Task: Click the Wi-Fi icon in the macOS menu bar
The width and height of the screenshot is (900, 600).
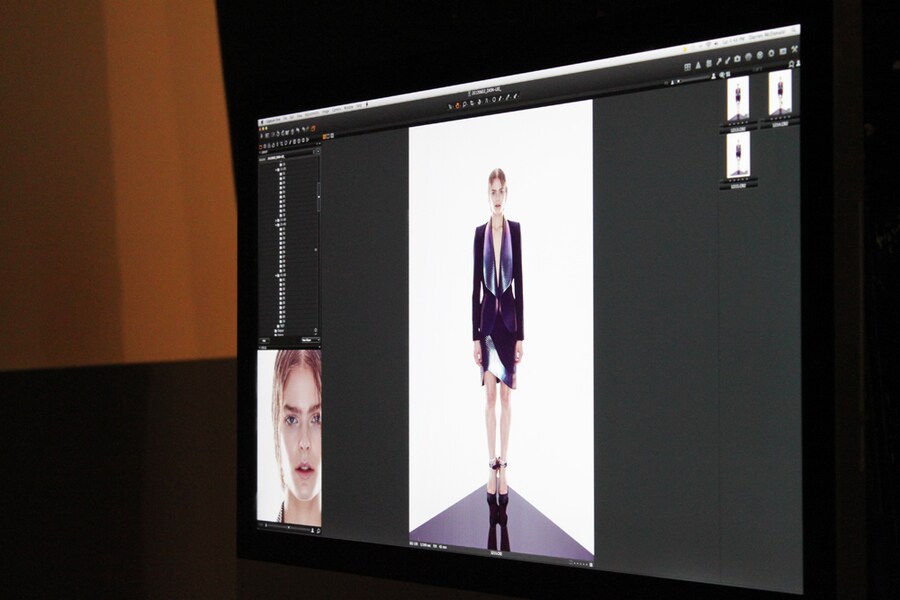Action: [708, 44]
